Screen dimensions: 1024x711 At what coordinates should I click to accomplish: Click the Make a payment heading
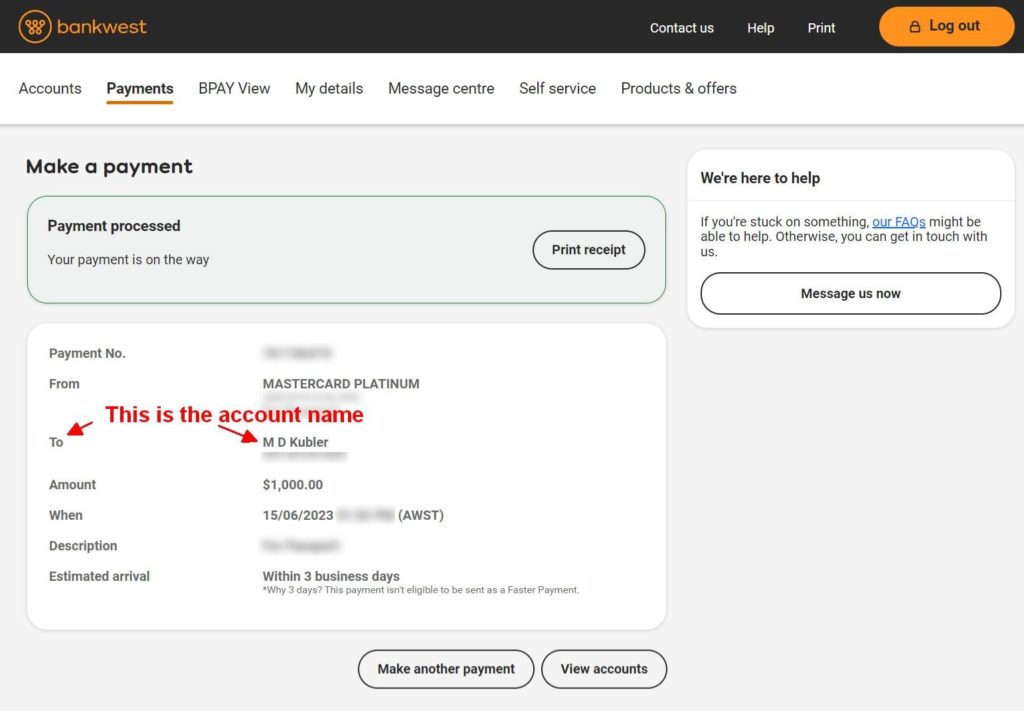coord(109,166)
